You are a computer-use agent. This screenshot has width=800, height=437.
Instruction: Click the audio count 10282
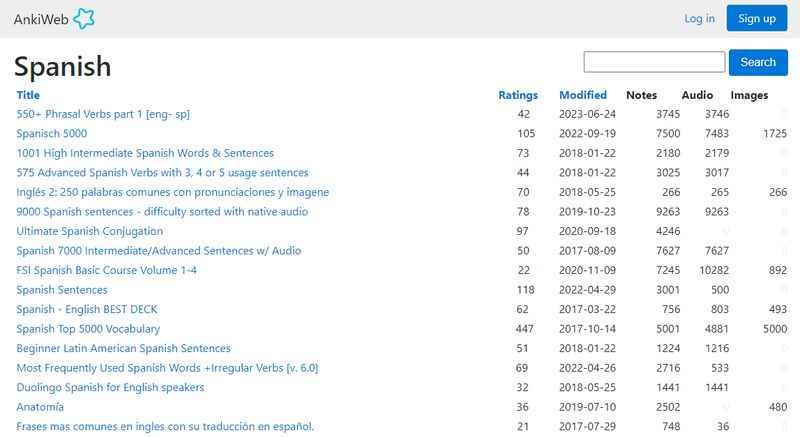714,270
